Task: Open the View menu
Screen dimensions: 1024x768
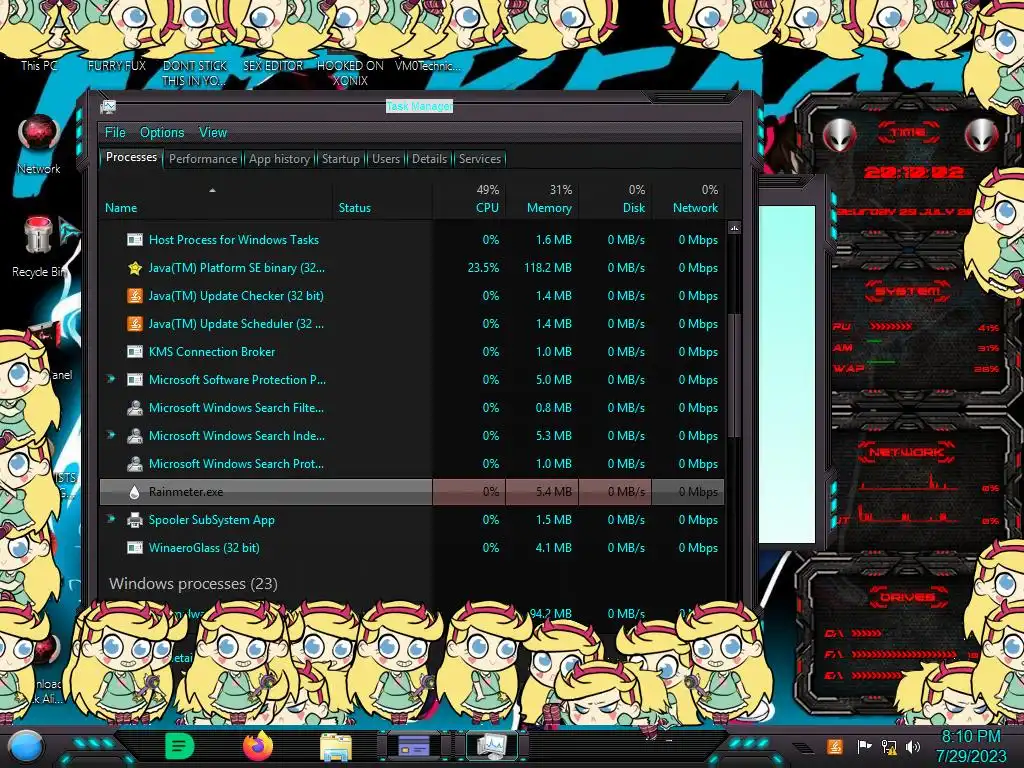Action: [213, 133]
